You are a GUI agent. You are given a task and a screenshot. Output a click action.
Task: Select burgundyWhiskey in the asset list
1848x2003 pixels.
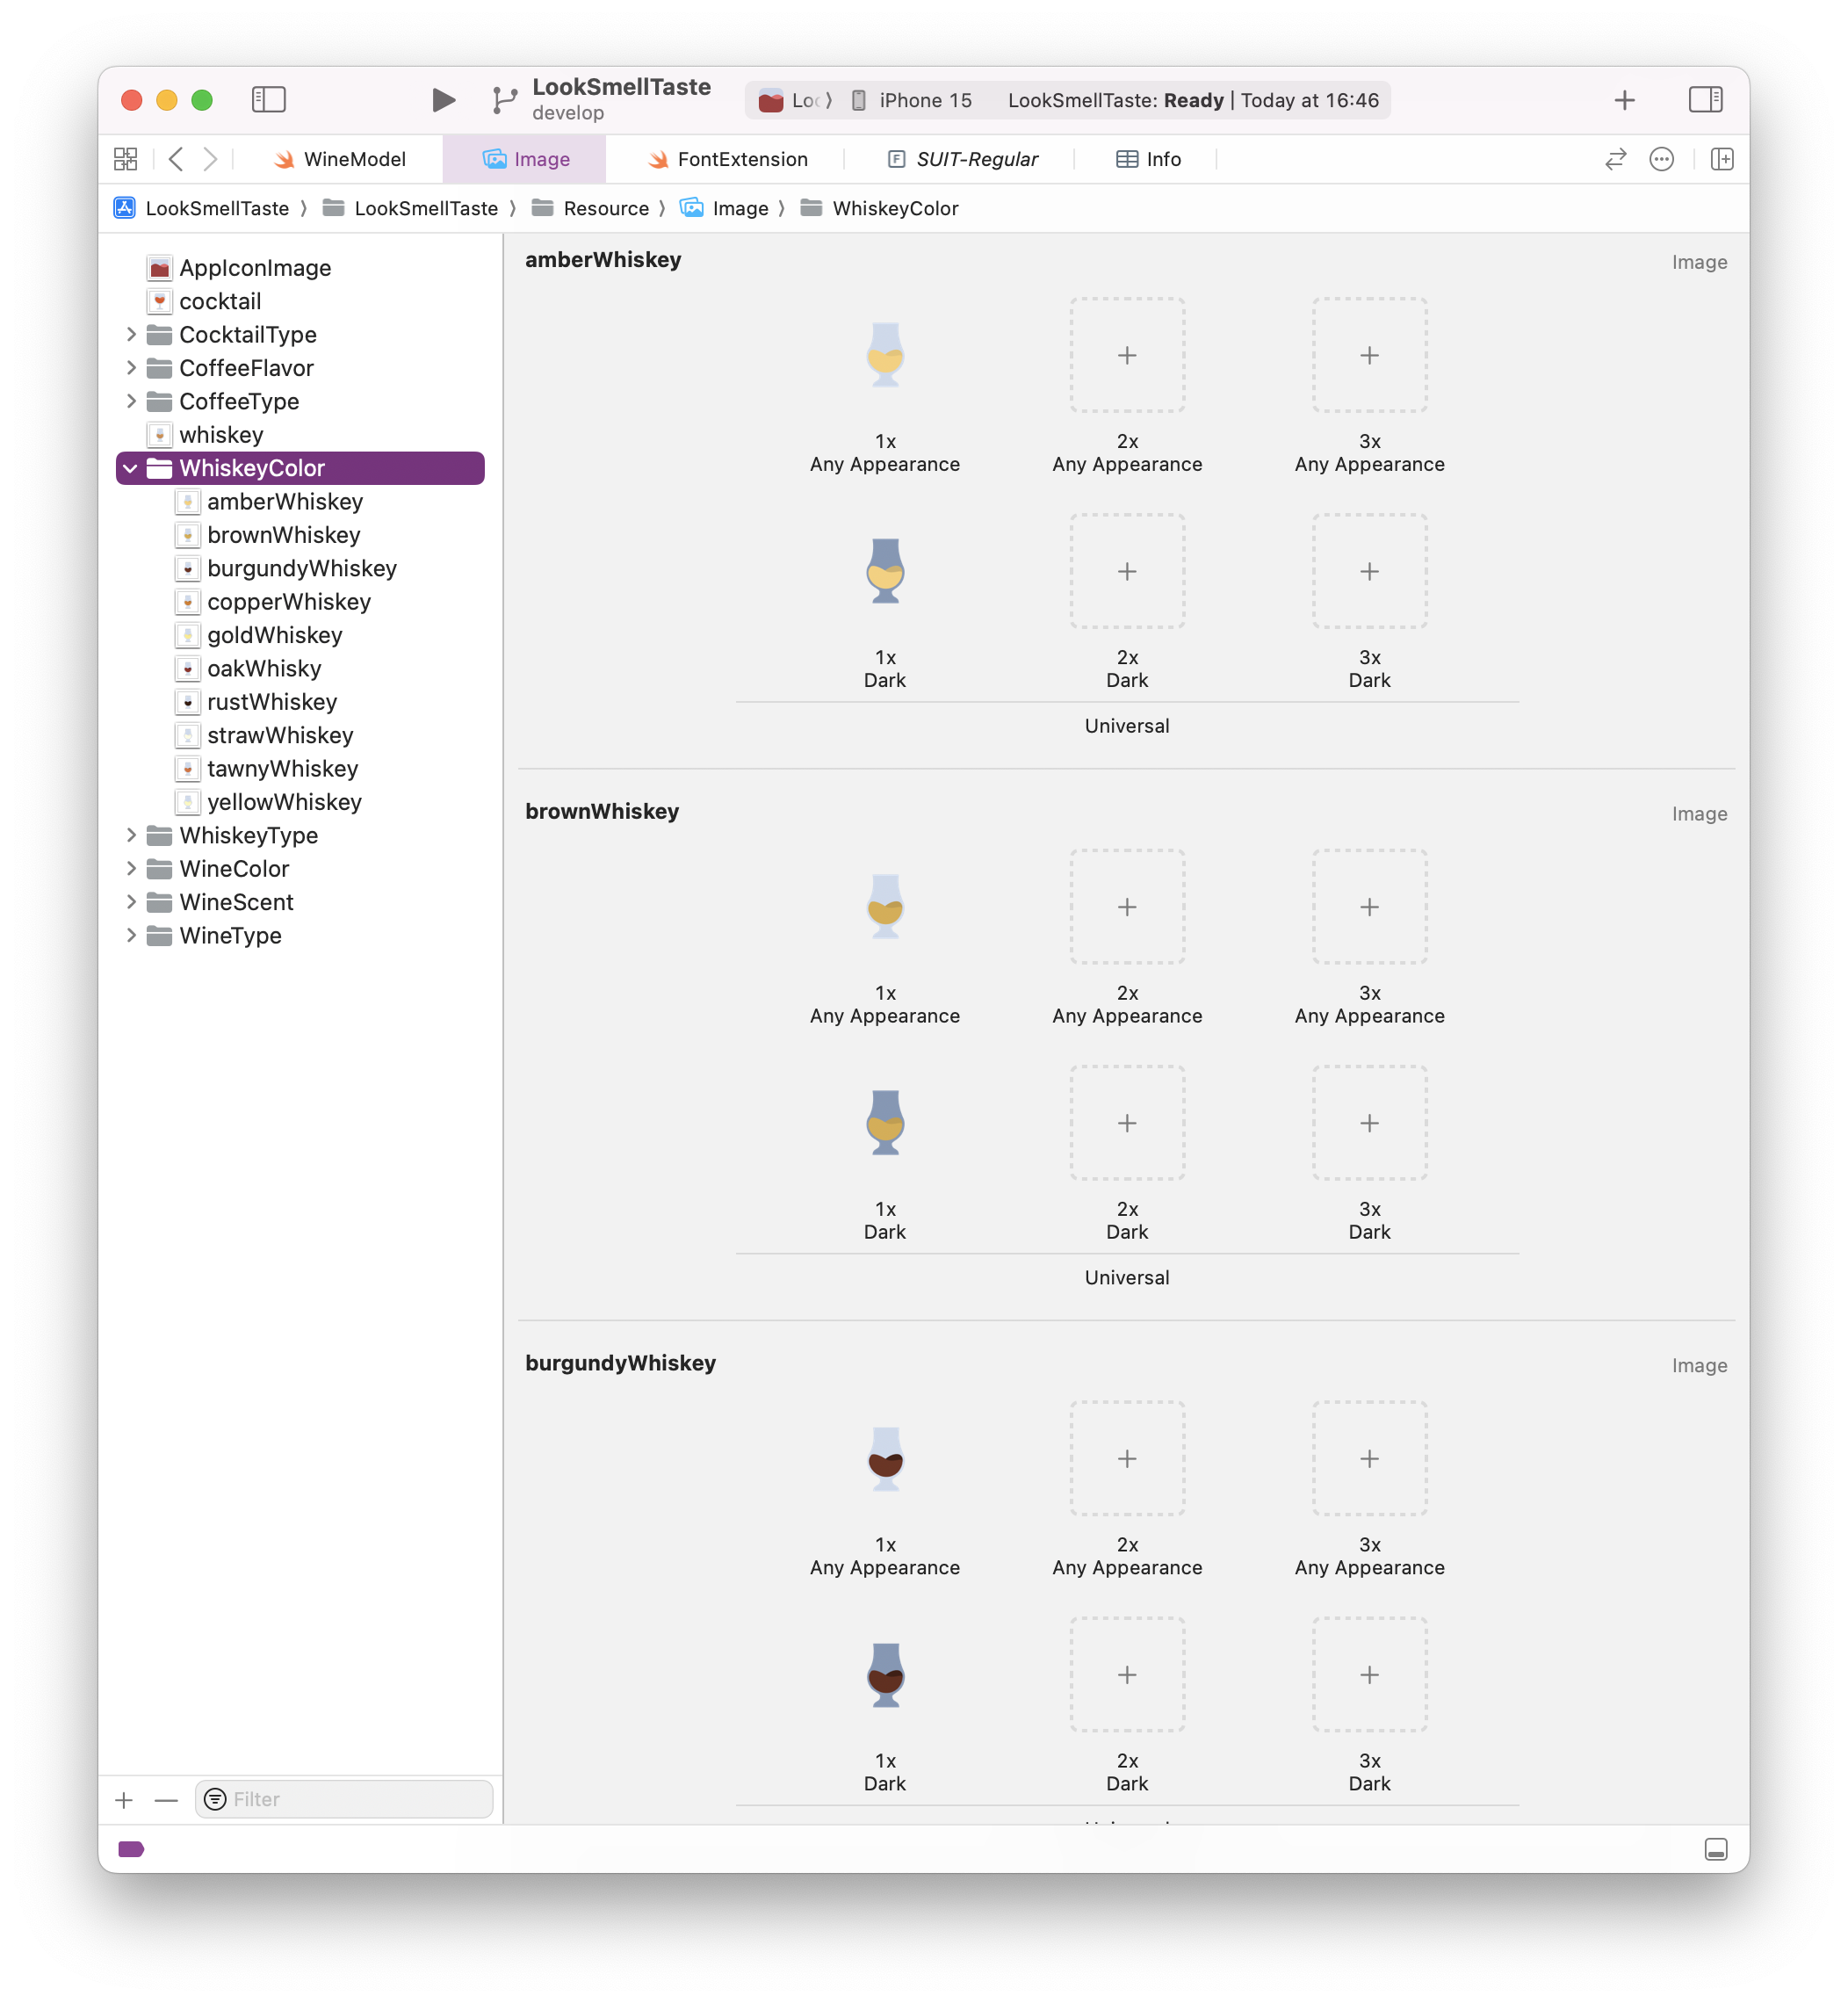[301, 568]
